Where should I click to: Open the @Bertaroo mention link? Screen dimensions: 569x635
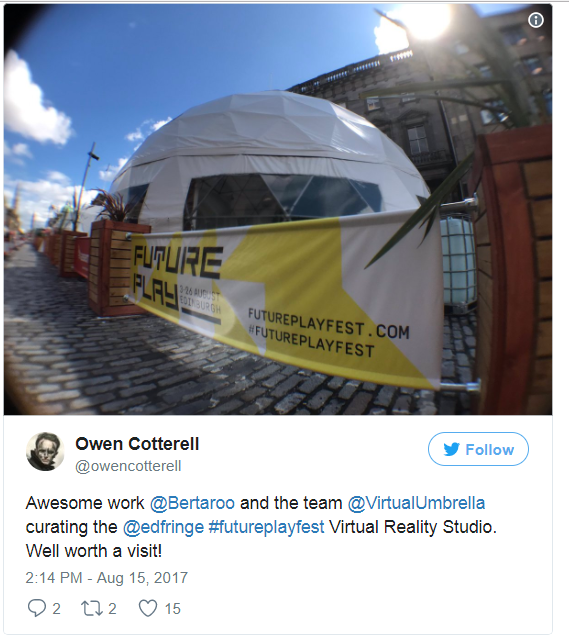point(192,503)
